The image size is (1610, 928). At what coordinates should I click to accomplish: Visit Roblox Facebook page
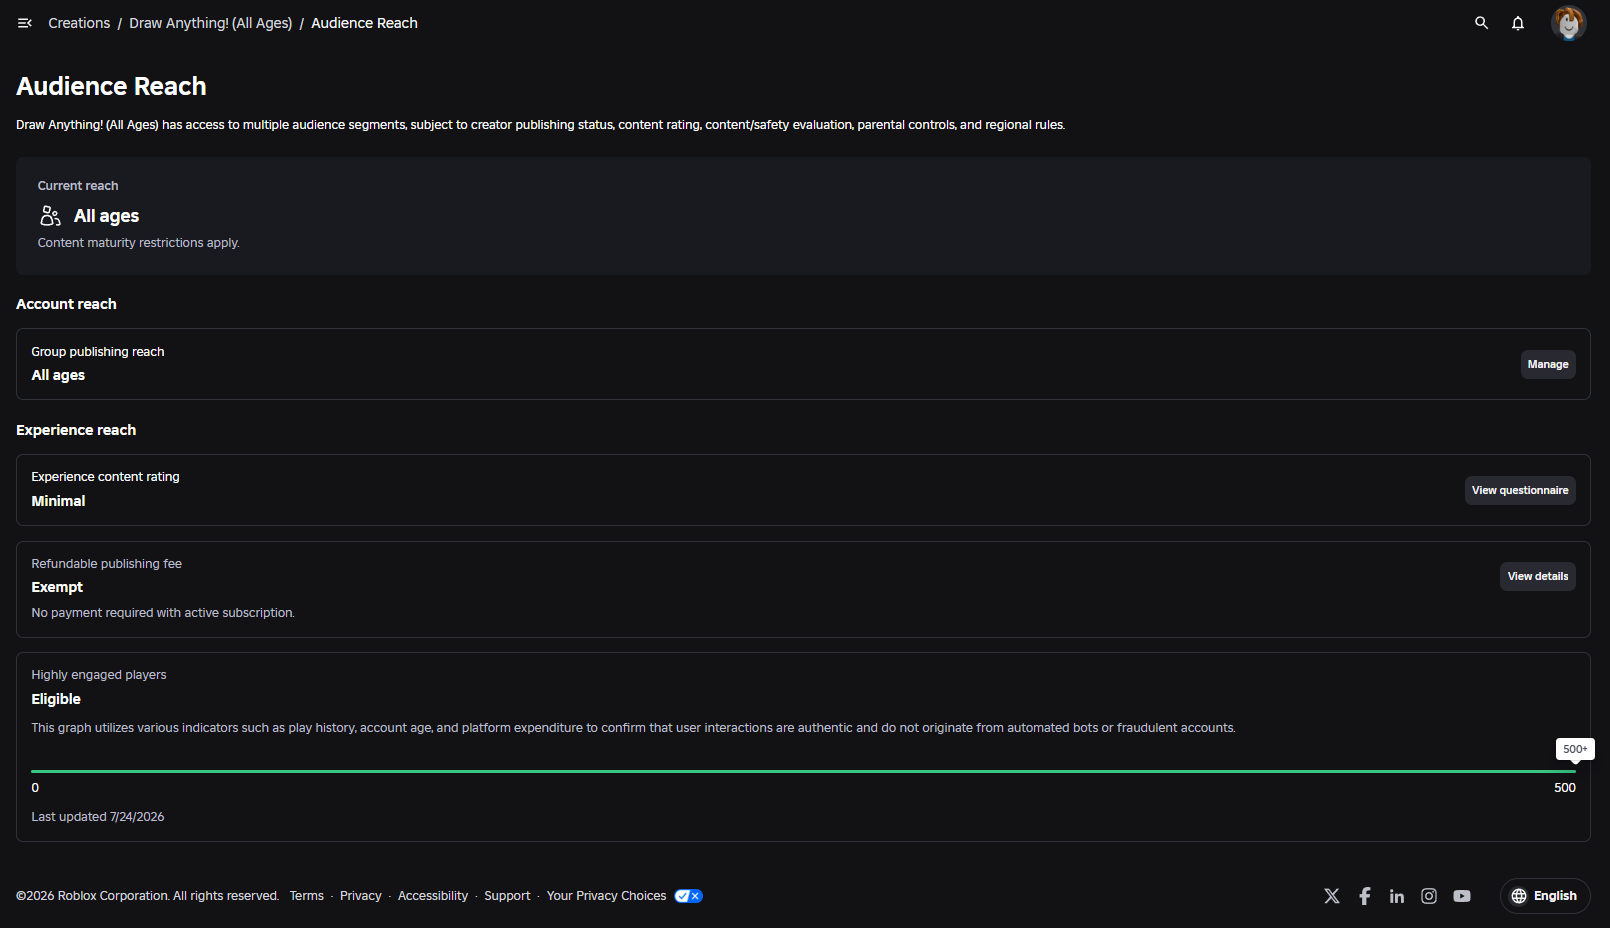coord(1365,896)
